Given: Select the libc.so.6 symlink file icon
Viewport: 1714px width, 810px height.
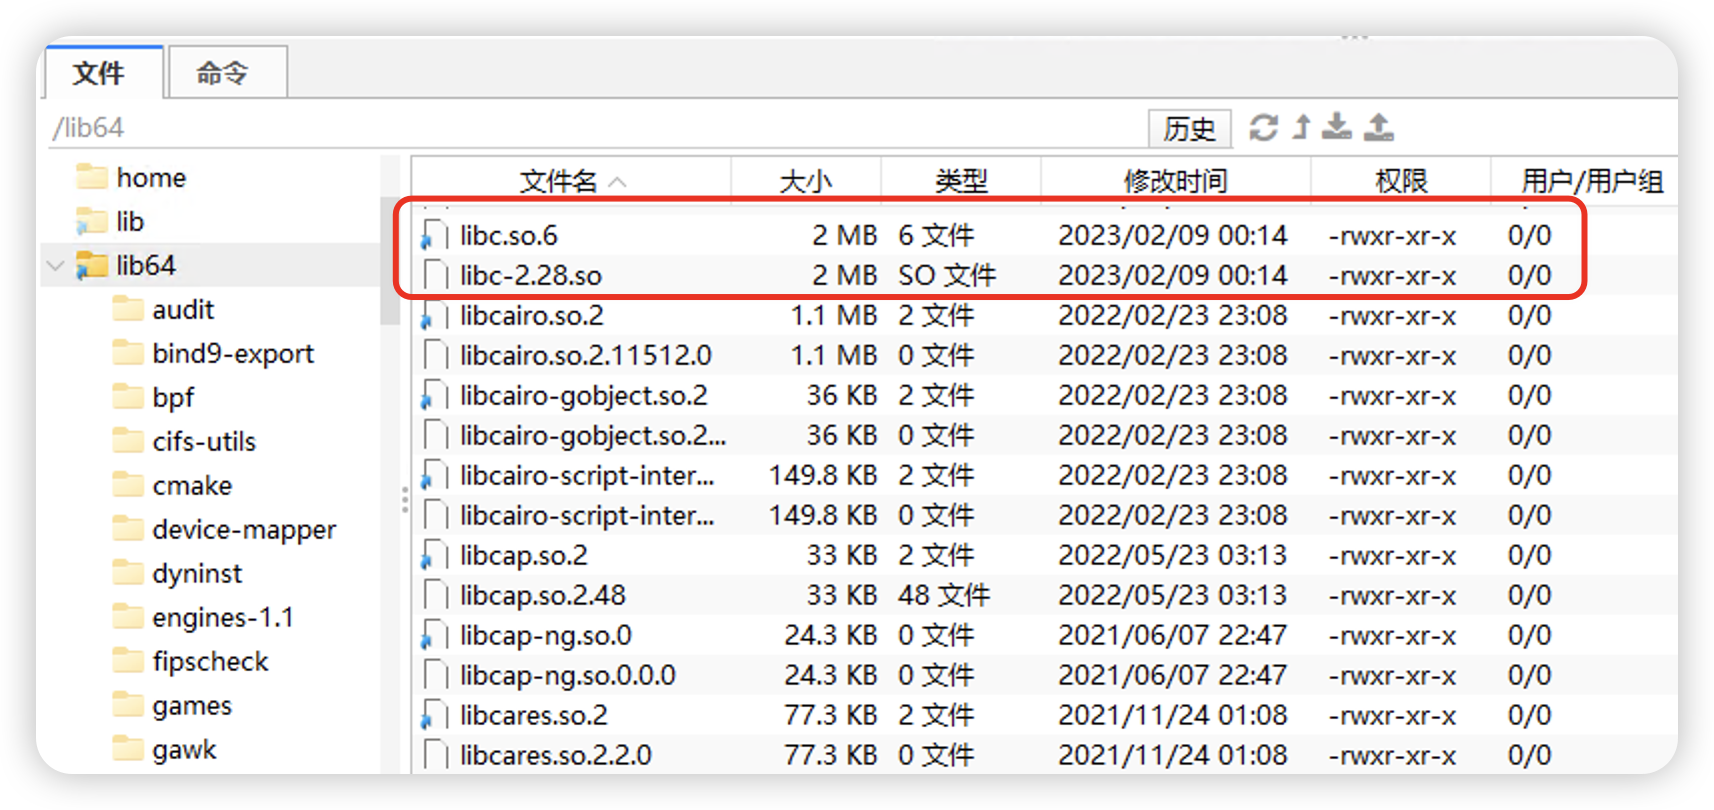Looking at the screenshot, I should (x=435, y=236).
